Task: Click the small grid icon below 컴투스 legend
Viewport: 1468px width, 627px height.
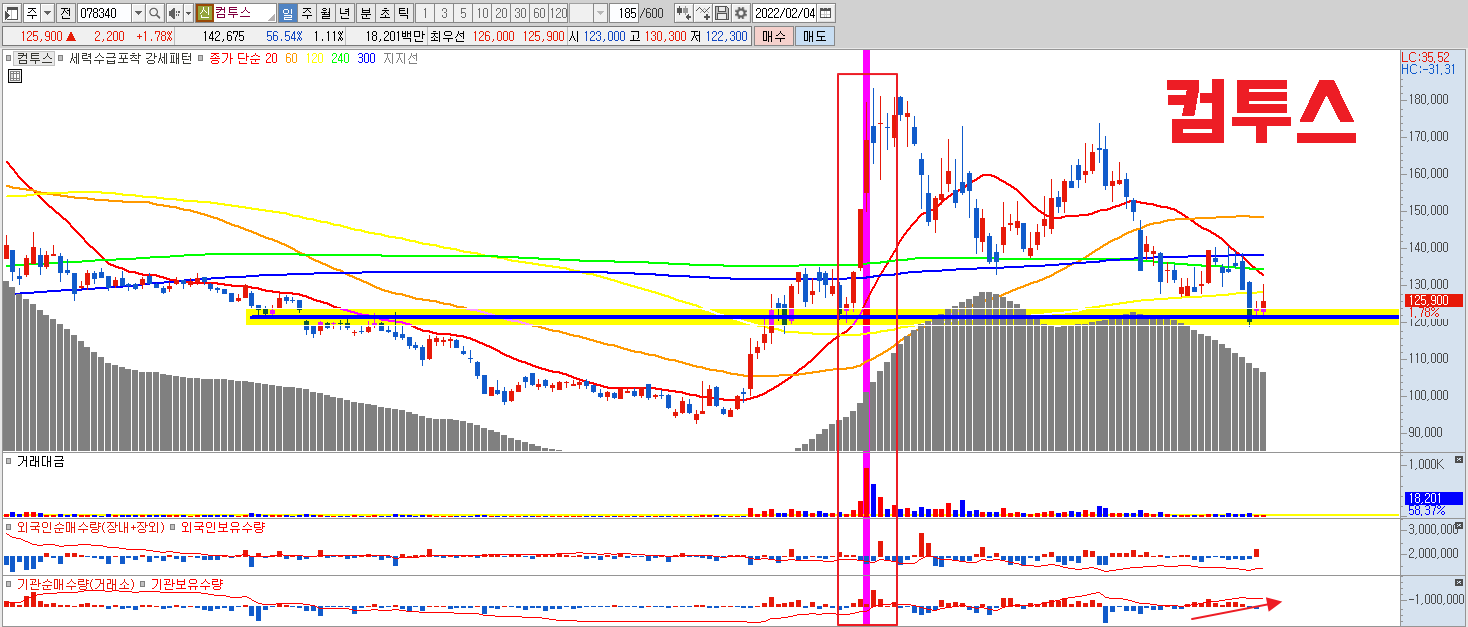Action: tap(15, 76)
